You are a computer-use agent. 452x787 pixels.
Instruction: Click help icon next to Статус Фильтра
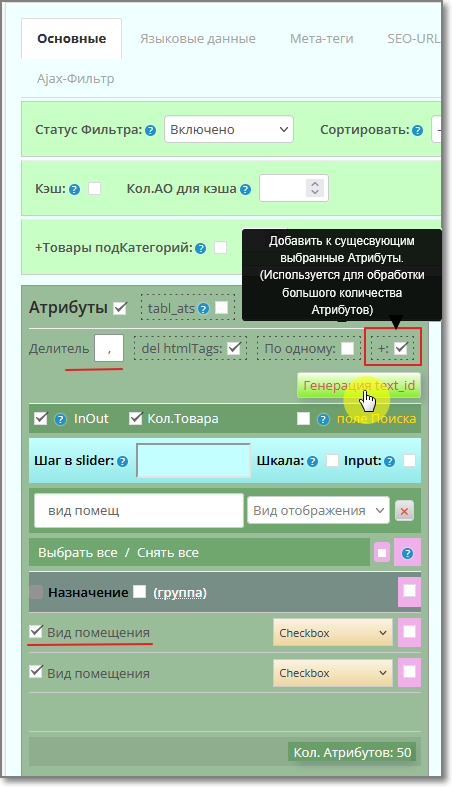(x=150, y=131)
